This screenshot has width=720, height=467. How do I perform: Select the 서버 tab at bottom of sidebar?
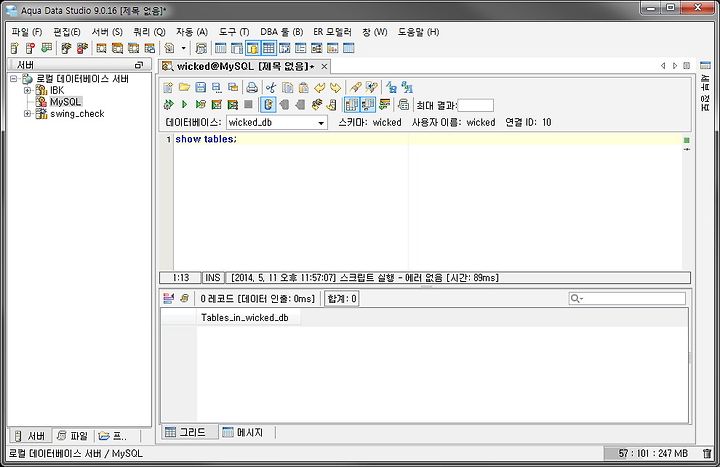click(30, 435)
